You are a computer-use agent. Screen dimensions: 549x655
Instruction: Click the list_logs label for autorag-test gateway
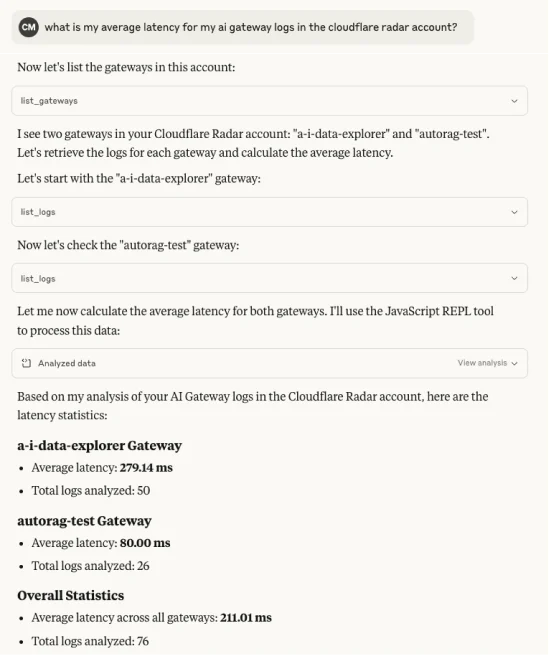(x=38, y=279)
